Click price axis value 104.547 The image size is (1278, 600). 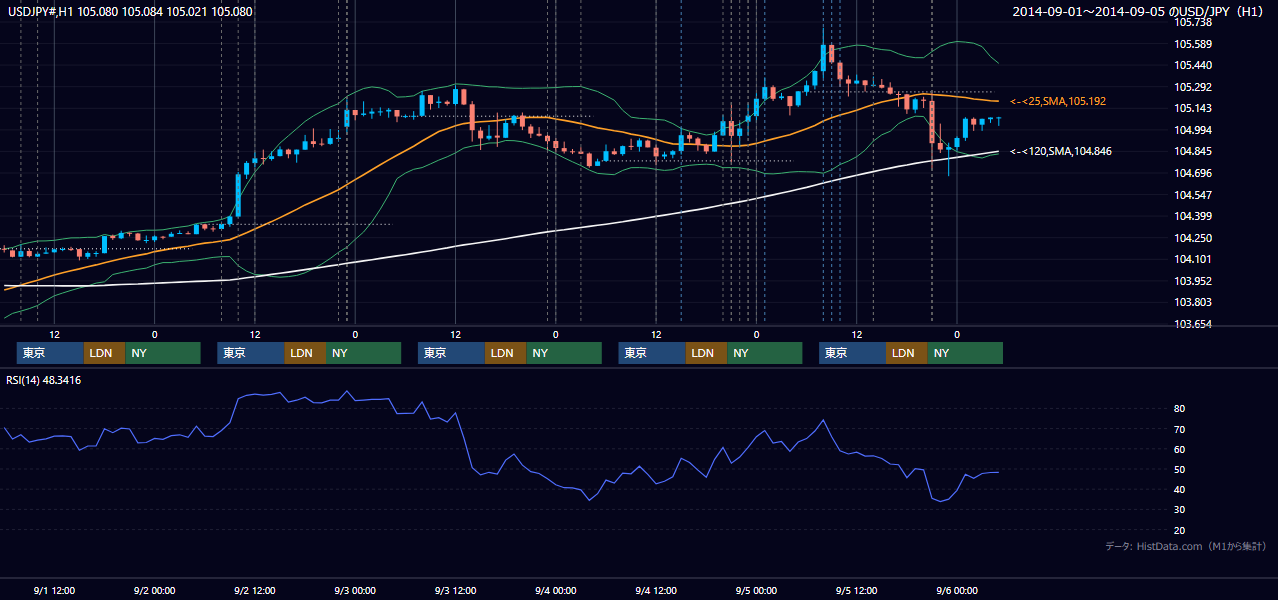[1193, 195]
